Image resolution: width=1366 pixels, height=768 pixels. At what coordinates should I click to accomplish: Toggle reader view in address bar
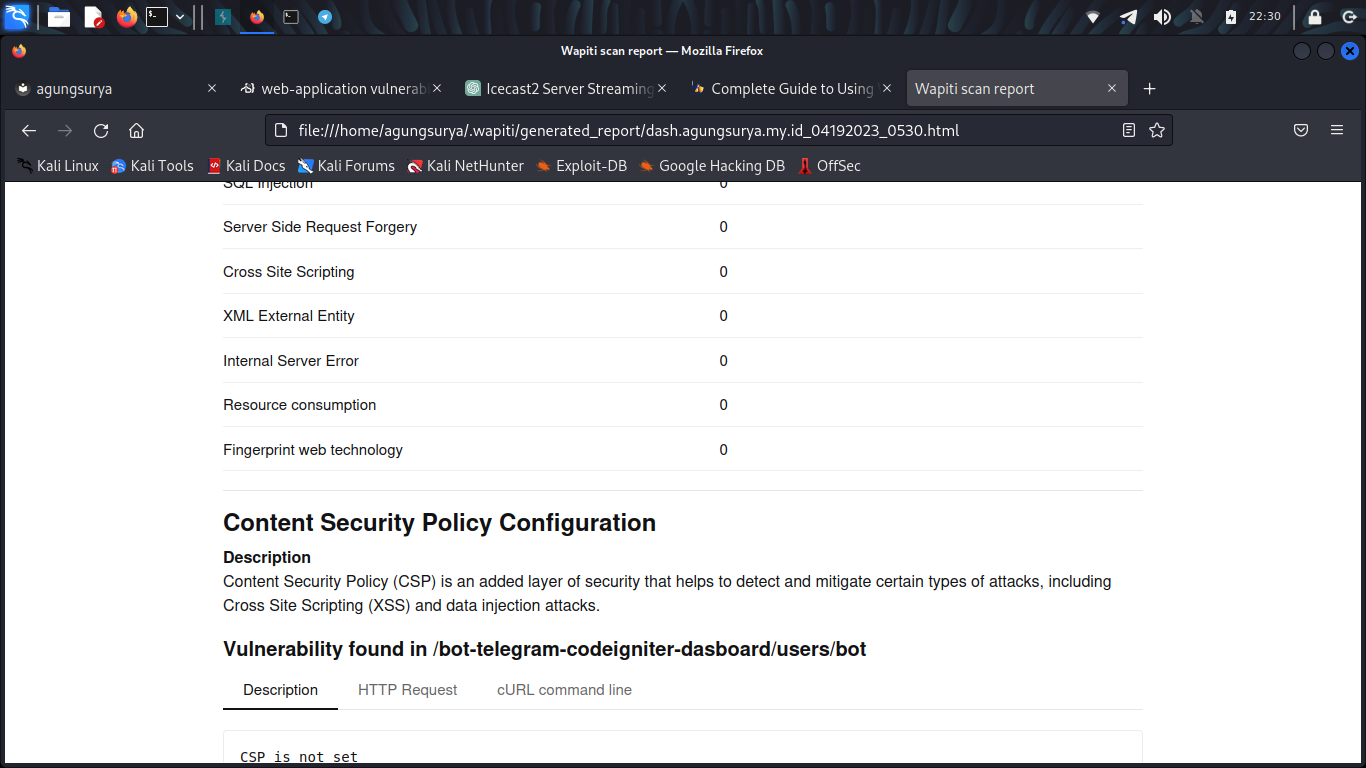1129,130
